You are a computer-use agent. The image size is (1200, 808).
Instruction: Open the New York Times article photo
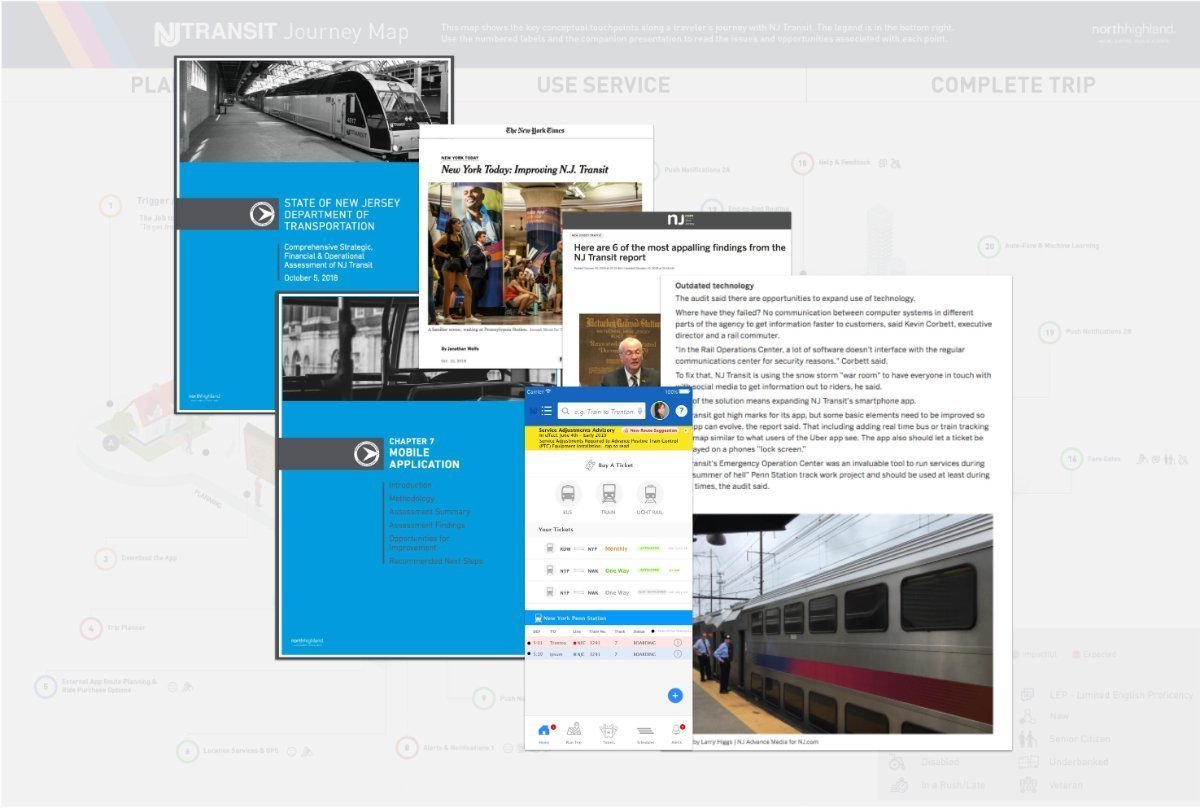point(535,251)
